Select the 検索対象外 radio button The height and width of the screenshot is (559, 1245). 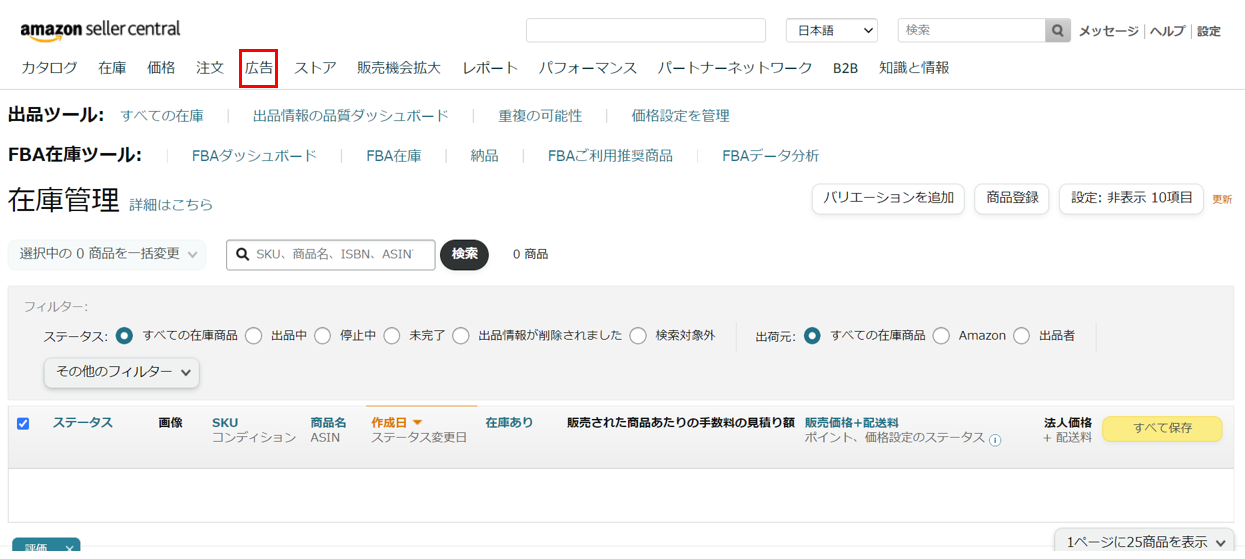point(638,336)
